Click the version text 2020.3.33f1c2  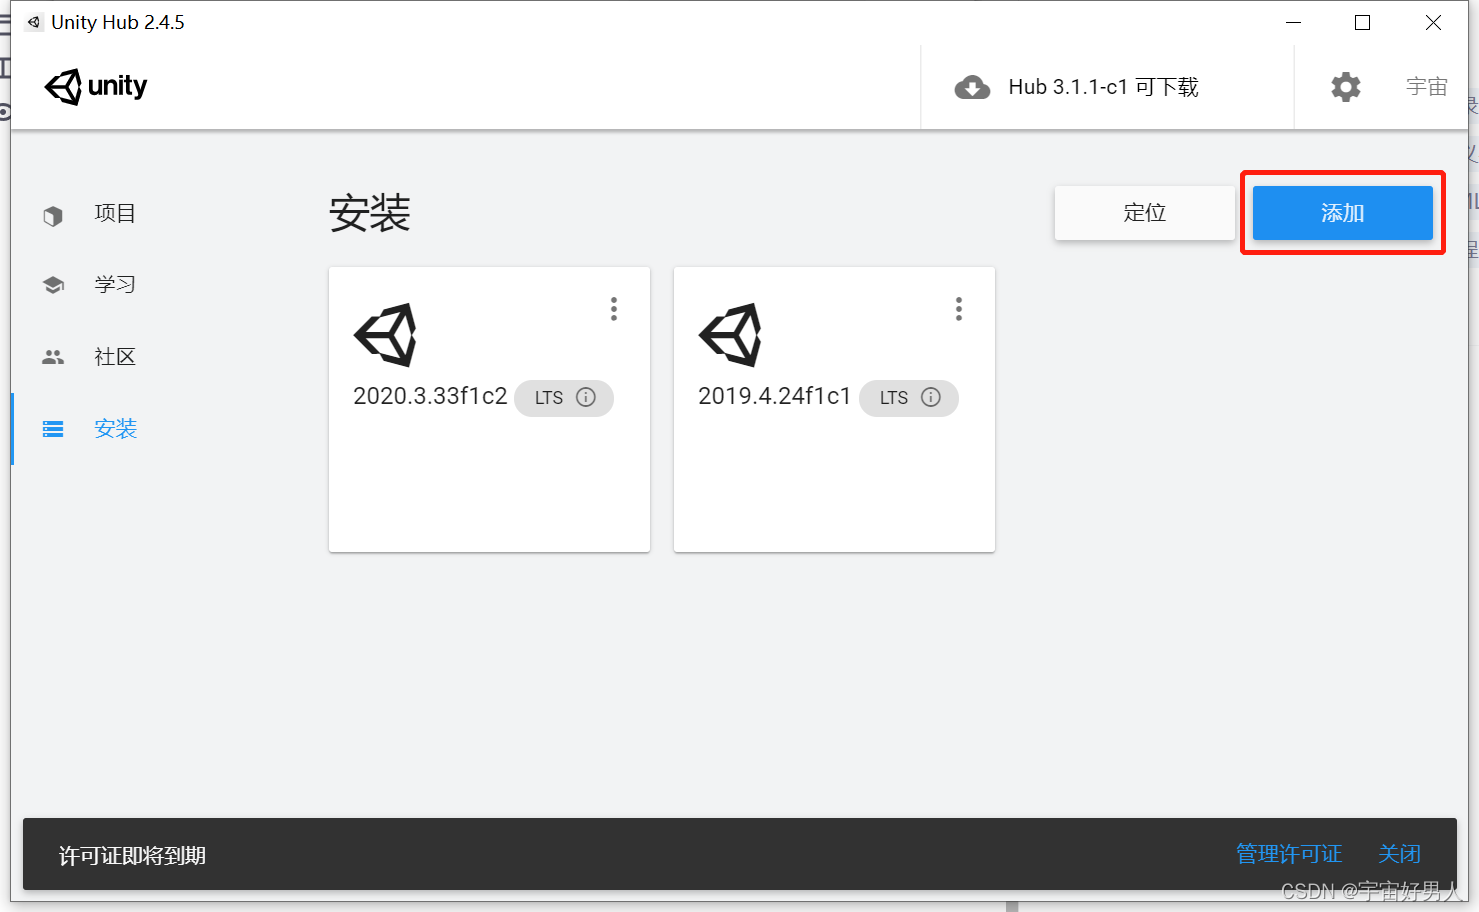pyautogui.click(x=430, y=396)
